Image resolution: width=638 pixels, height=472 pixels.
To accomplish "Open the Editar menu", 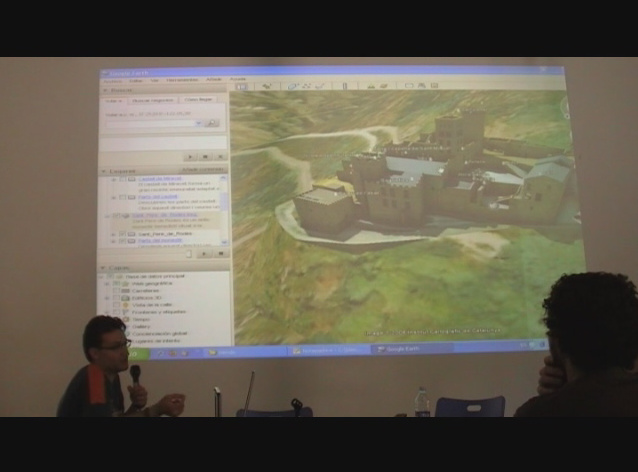I will pos(136,81).
